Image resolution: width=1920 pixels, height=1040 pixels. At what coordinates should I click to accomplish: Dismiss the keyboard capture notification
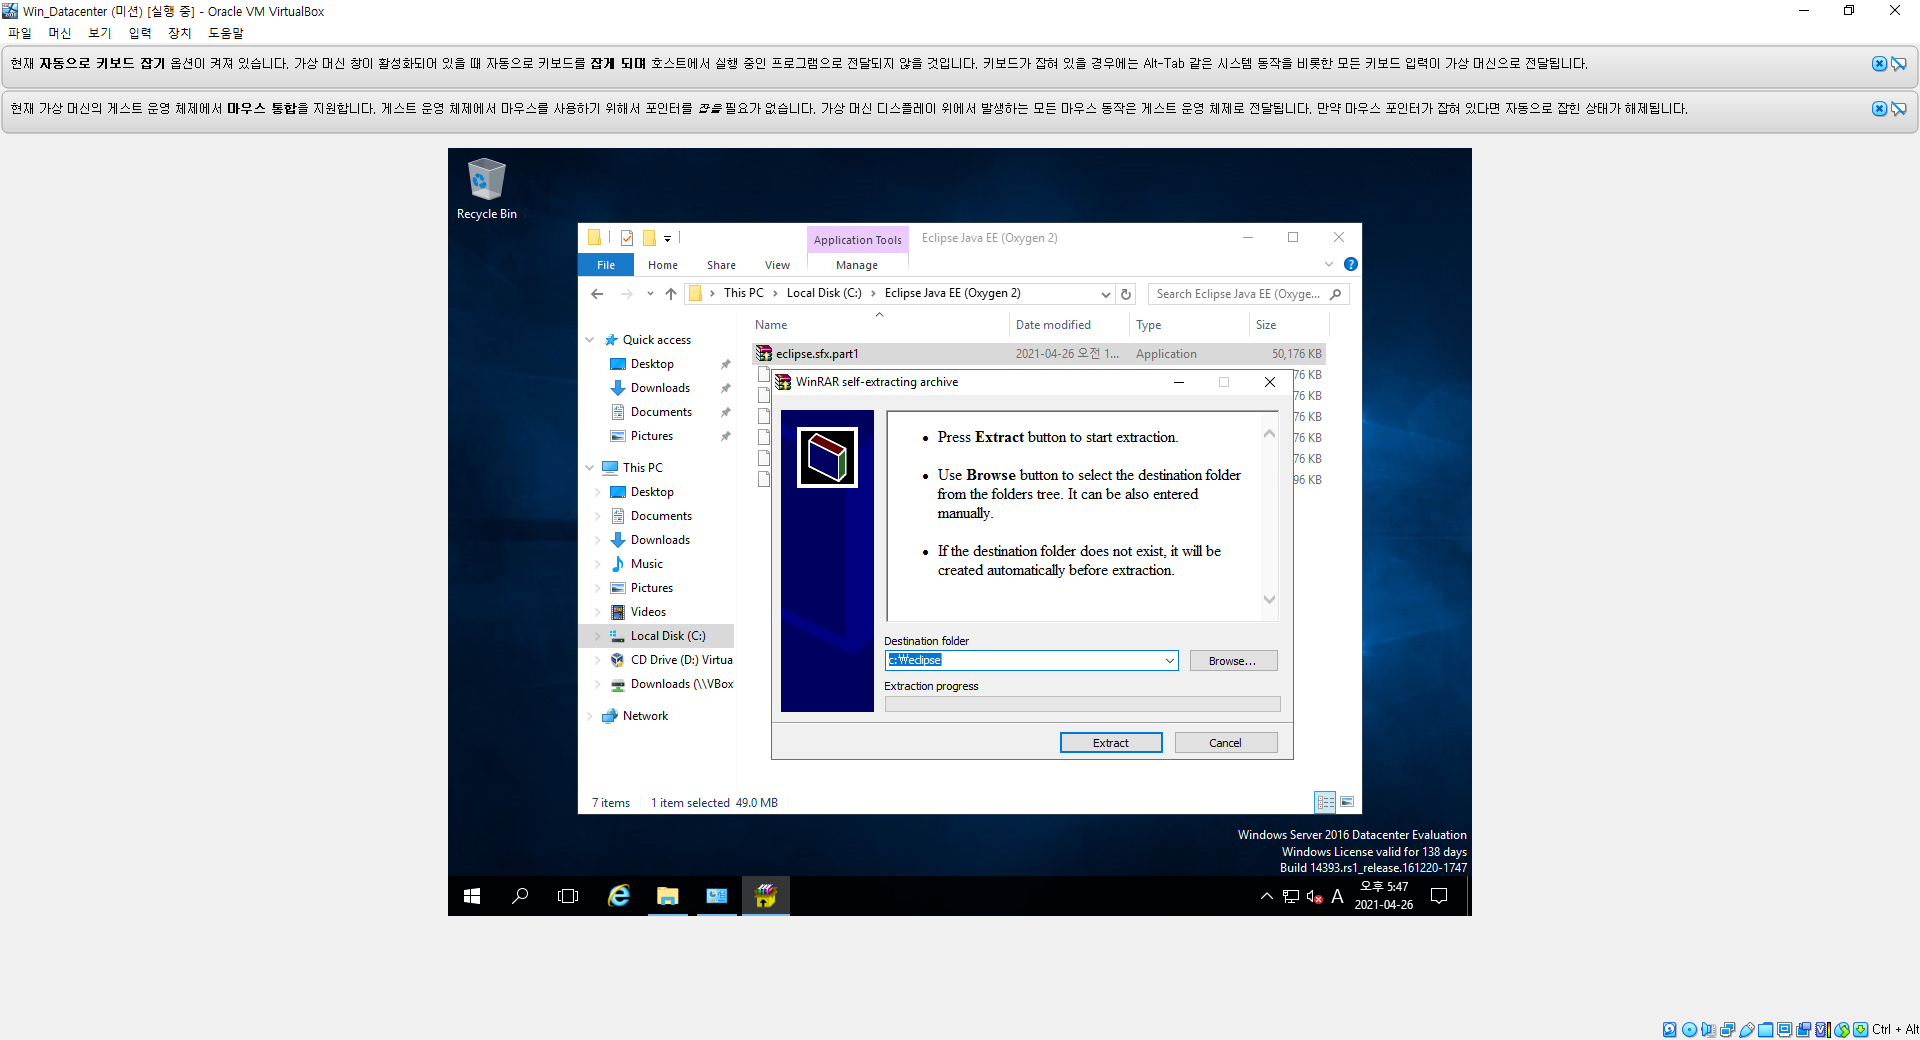[x=1879, y=64]
